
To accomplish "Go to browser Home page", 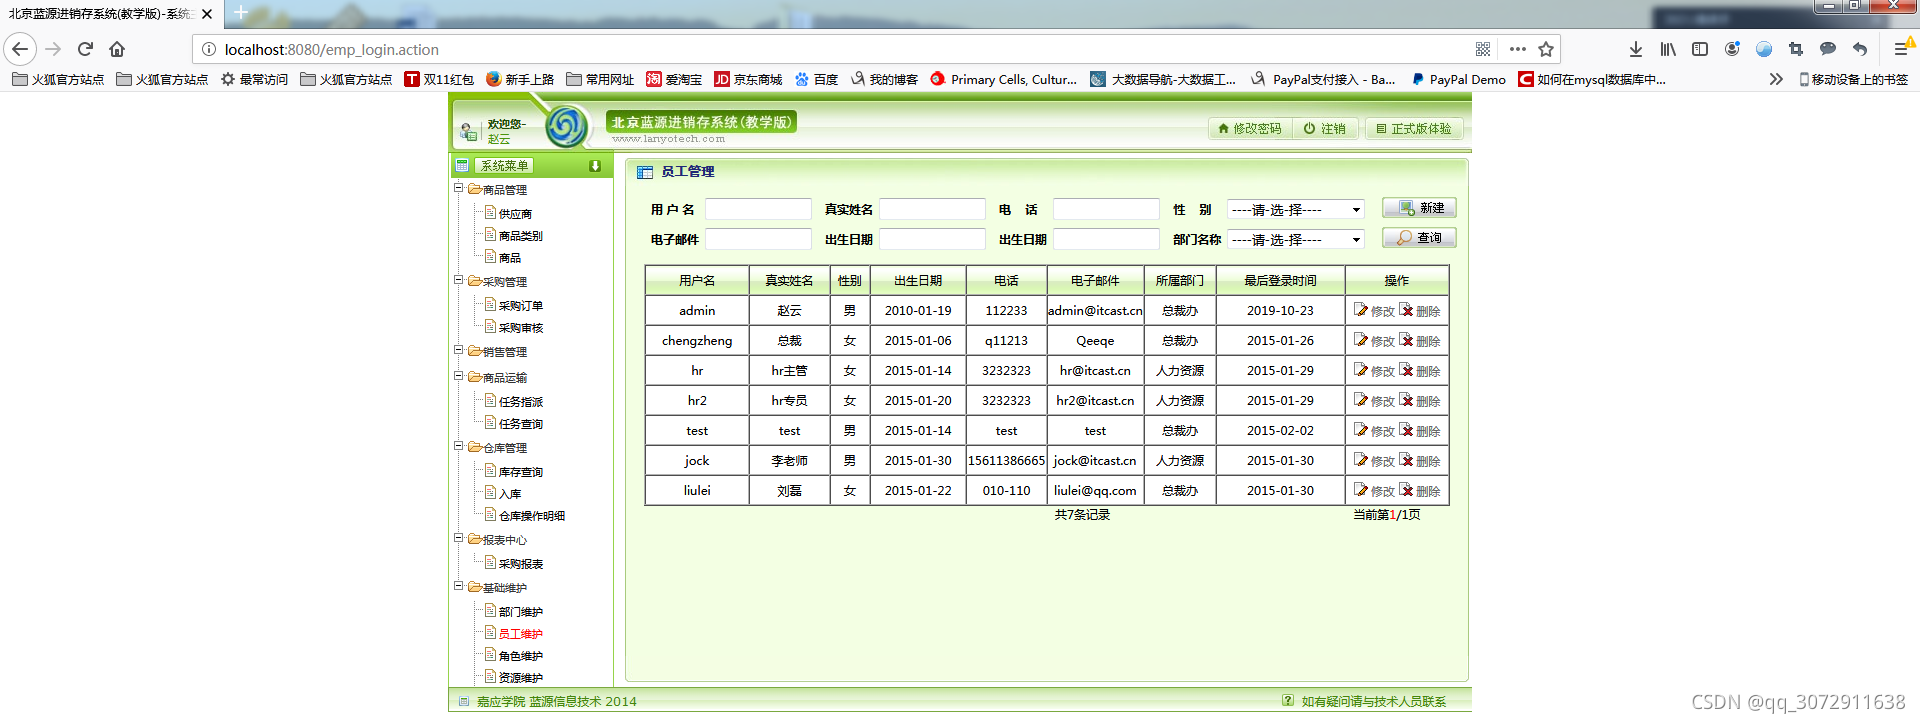I will (x=117, y=49).
